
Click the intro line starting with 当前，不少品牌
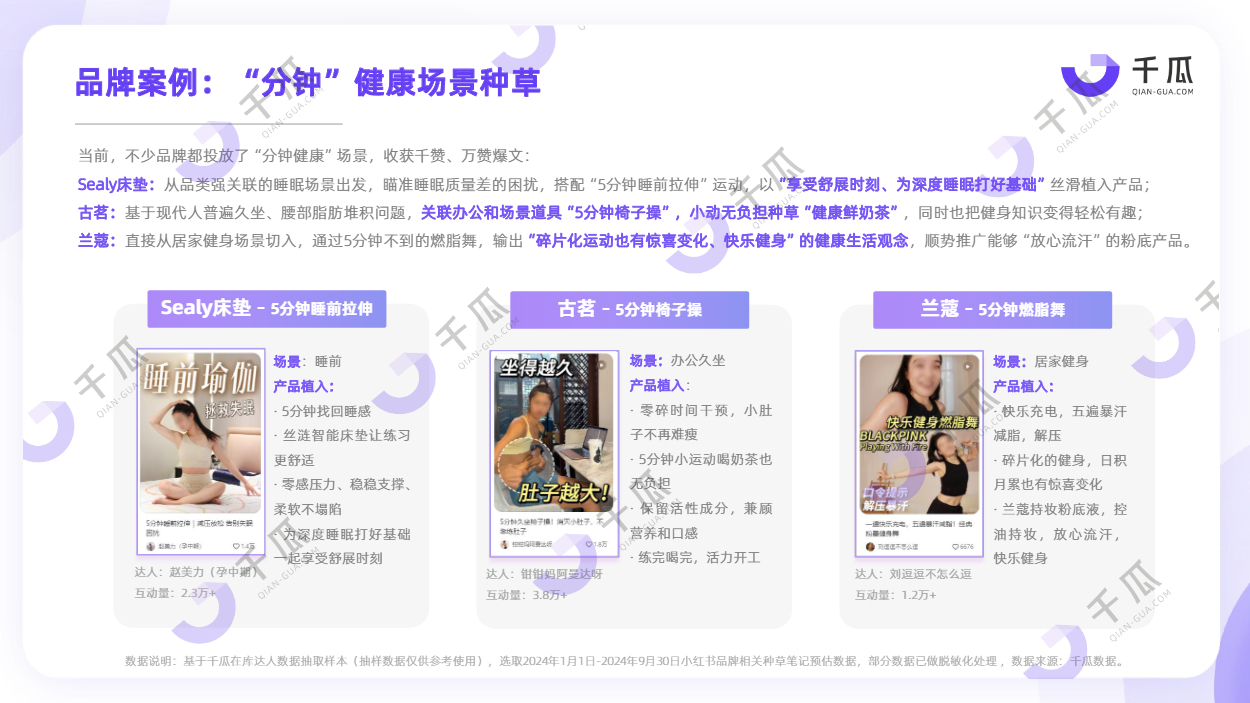pos(304,156)
